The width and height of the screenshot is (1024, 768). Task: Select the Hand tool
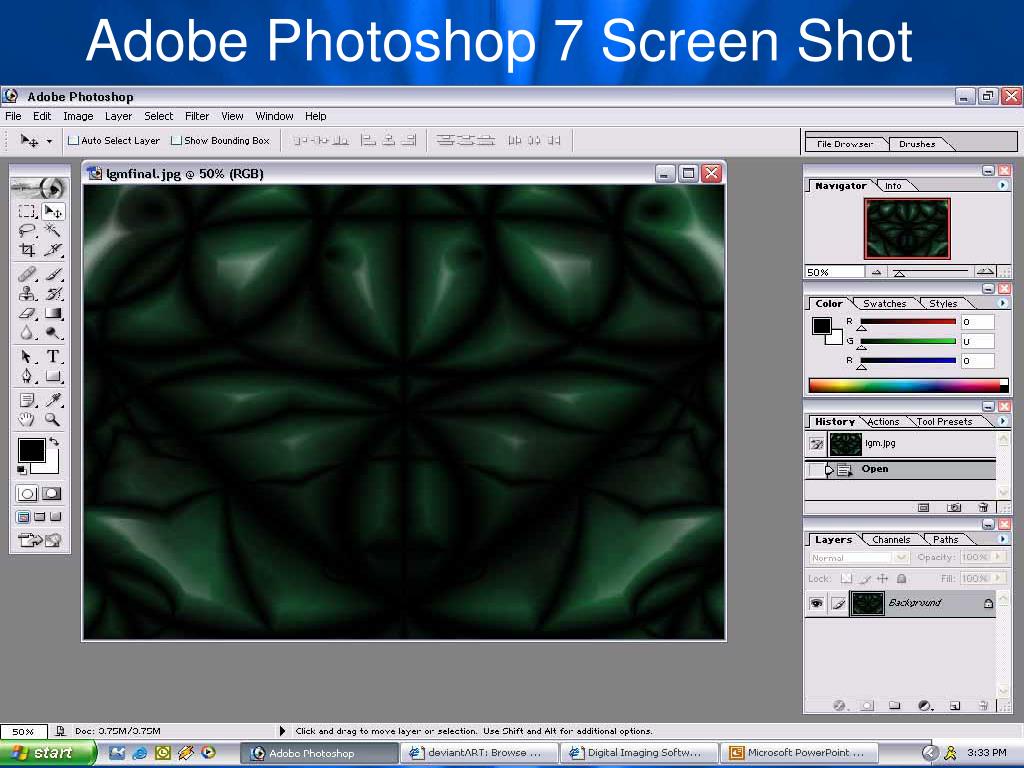click(x=27, y=419)
